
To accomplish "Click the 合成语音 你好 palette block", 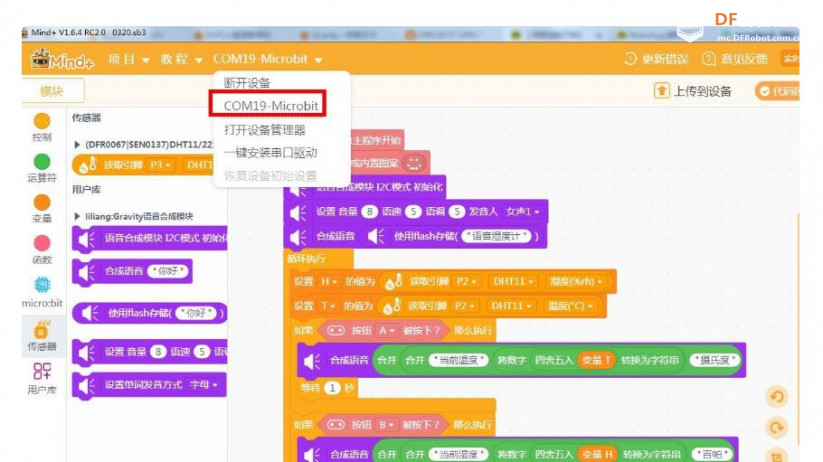I will click(x=132, y=271).
